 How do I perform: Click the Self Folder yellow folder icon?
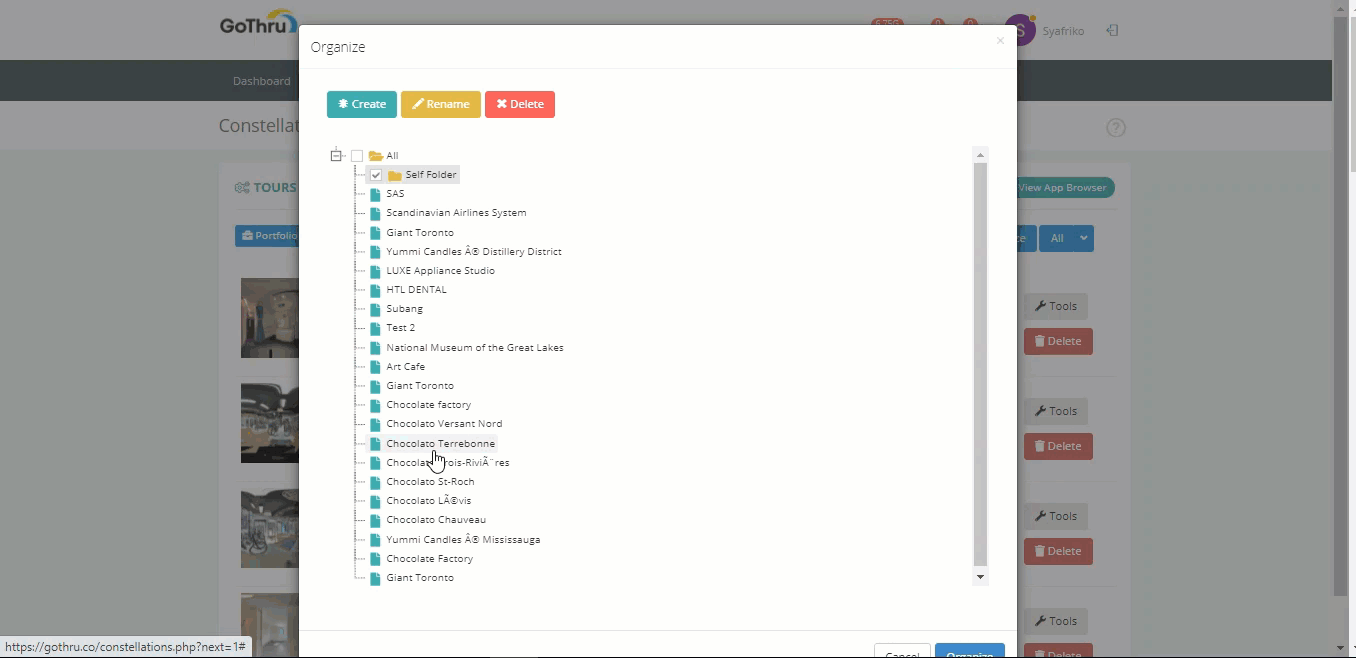coord(395,175)
